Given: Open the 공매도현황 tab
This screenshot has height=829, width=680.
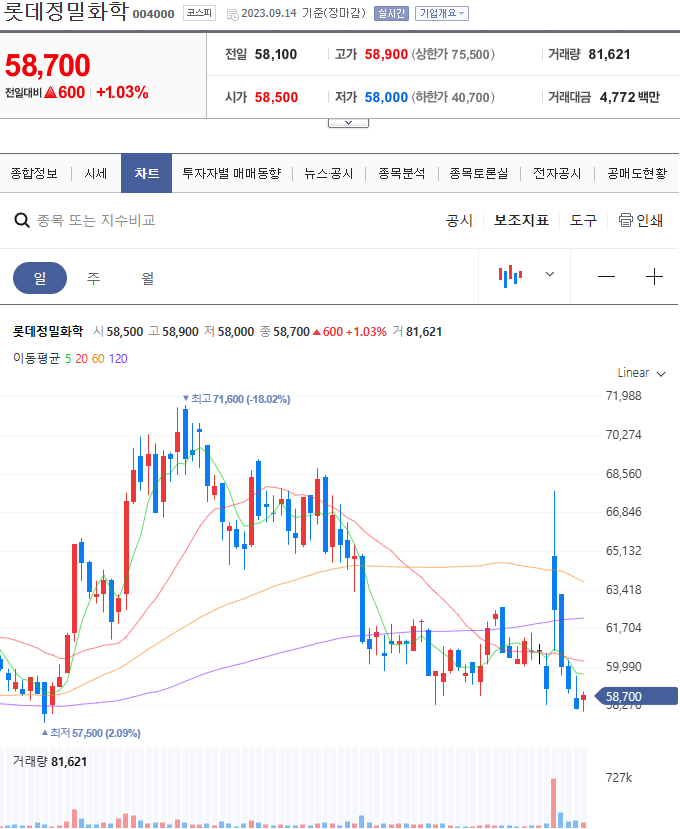Looking at the screenshot, I should click(x=637, y=173).
